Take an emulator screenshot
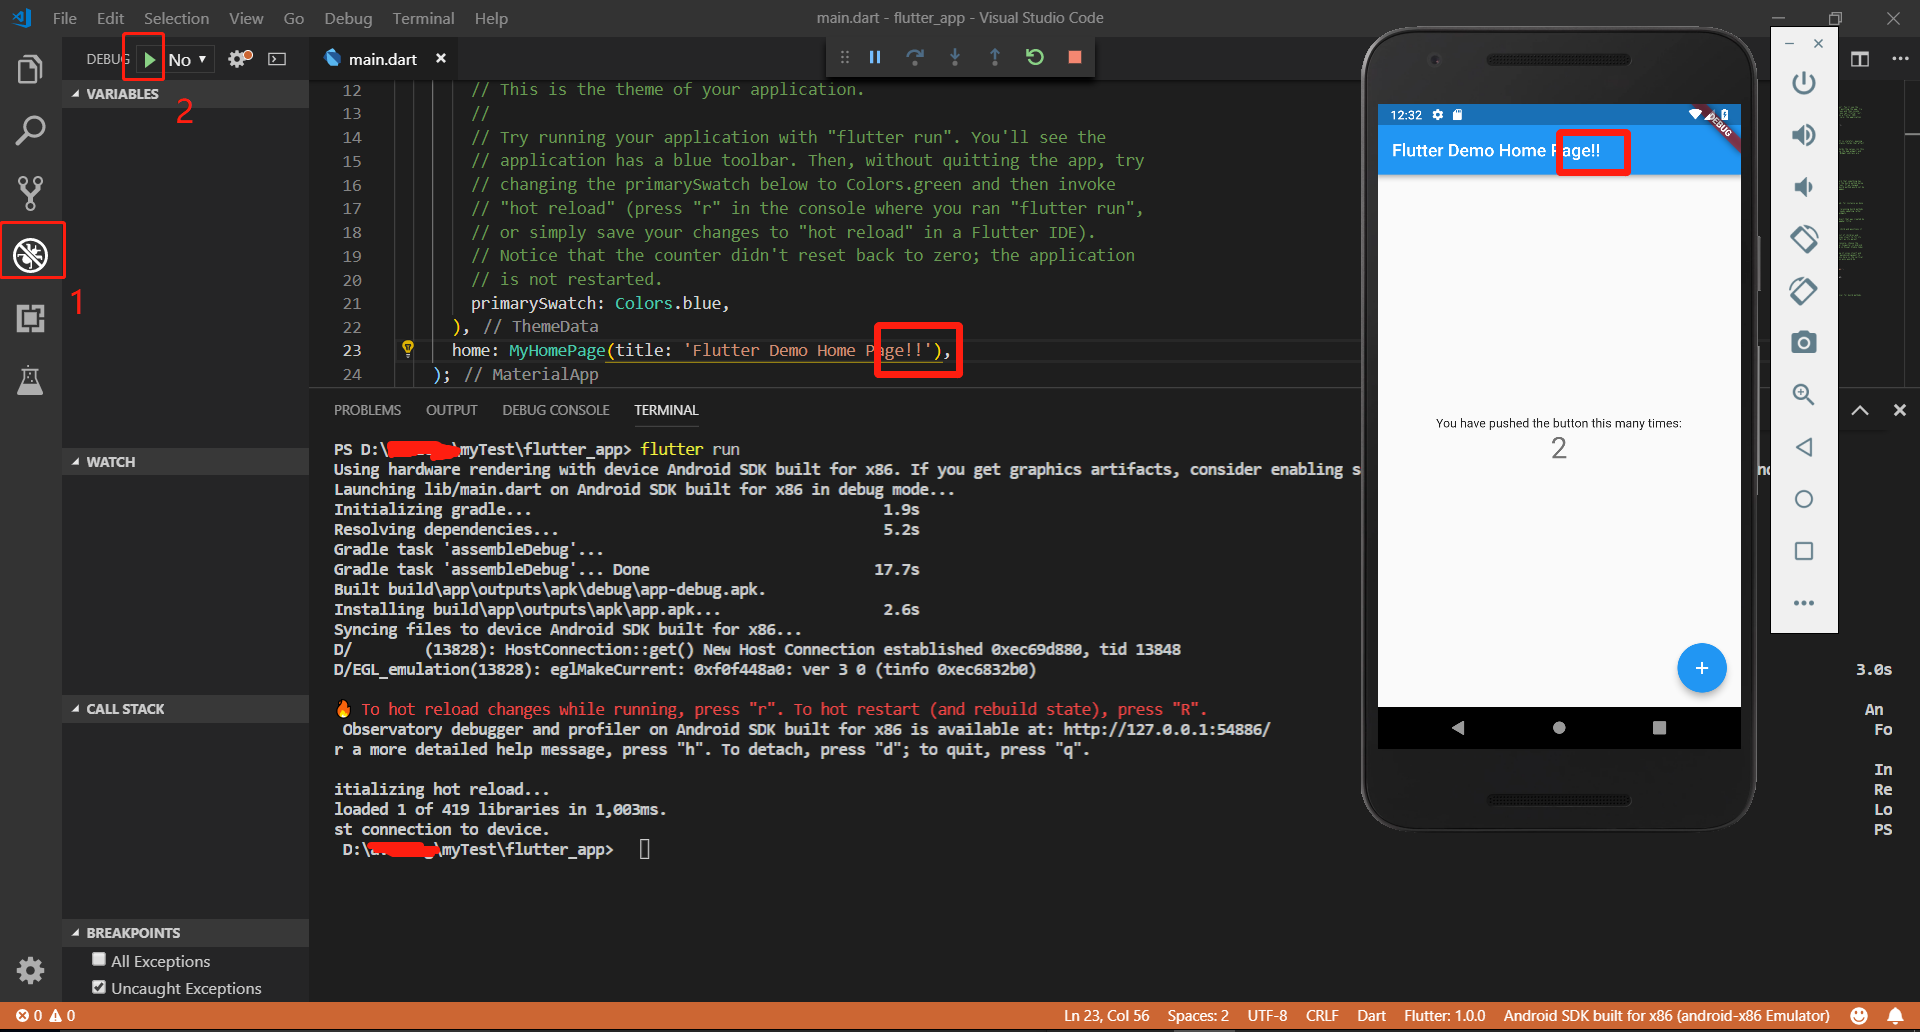The image size is (1920, 1032). click(x=1804, y=343)
